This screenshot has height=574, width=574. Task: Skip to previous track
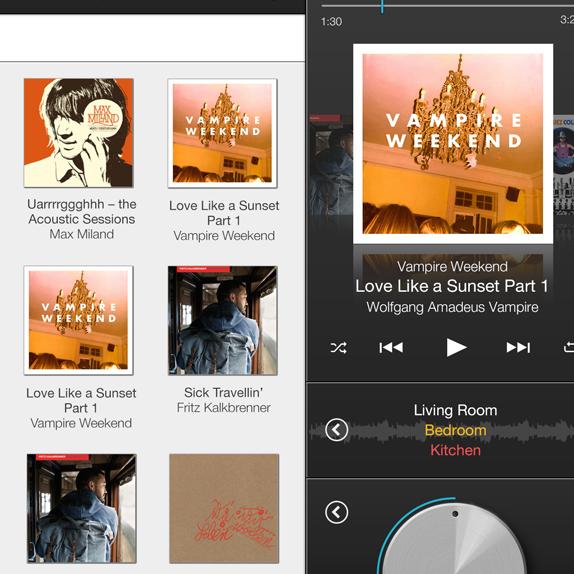(x=391, y=347)
